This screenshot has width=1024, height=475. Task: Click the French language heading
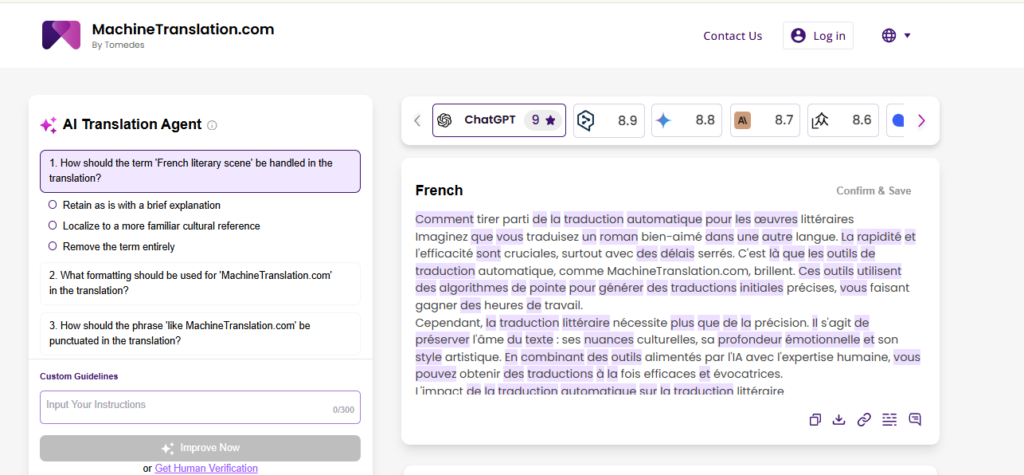click(439, 191)
